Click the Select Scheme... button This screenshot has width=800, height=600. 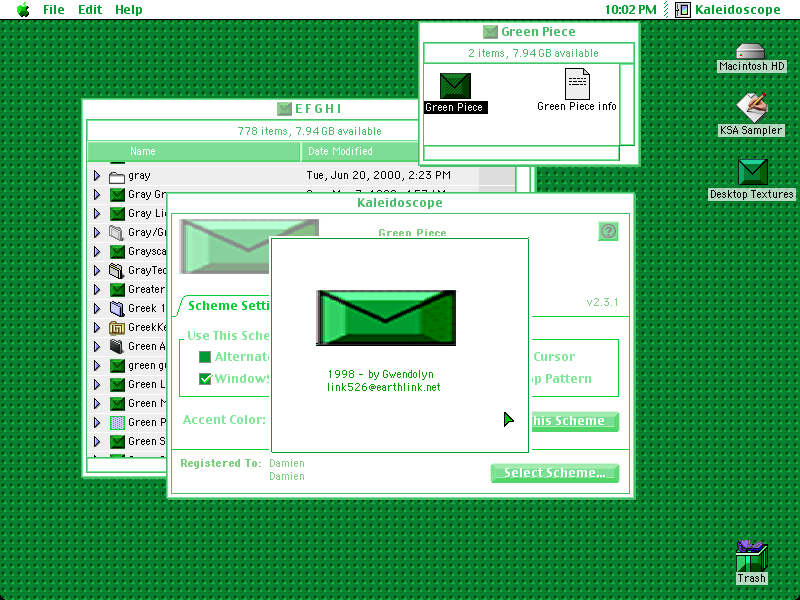click(555, 473)
